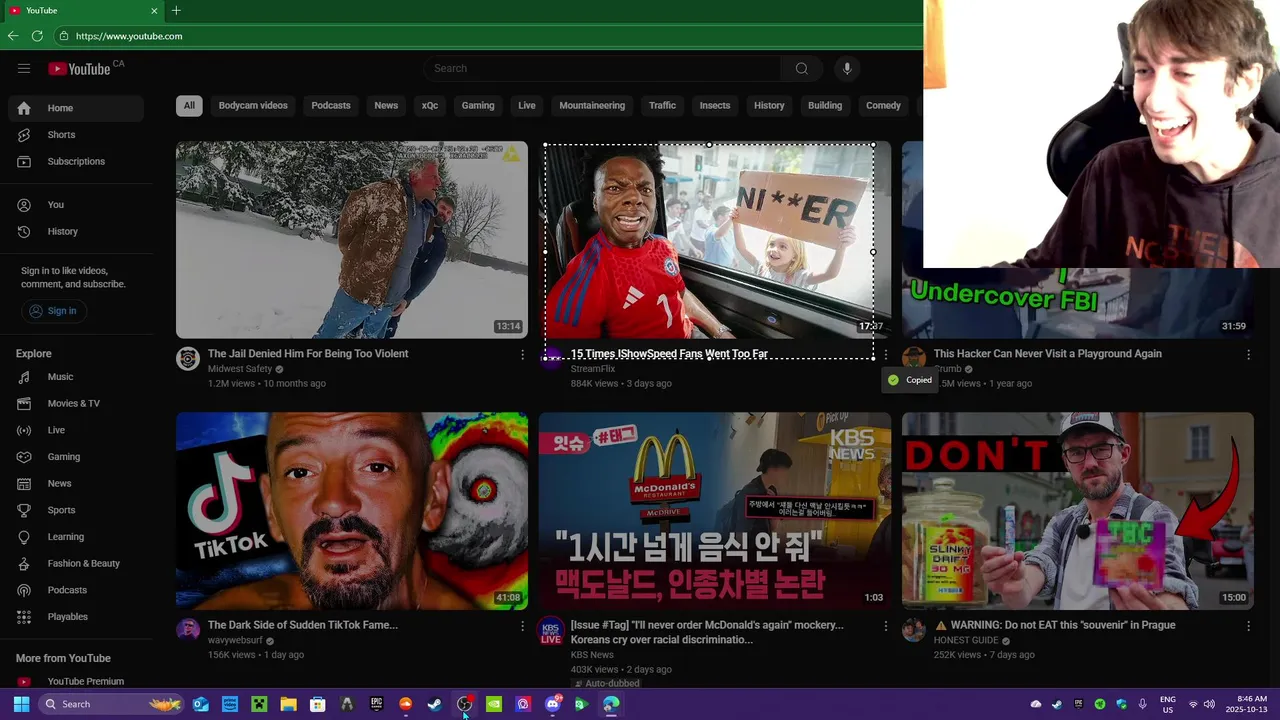
Task: Open the wavywebsurf channel link
Action: pos(235,640)
